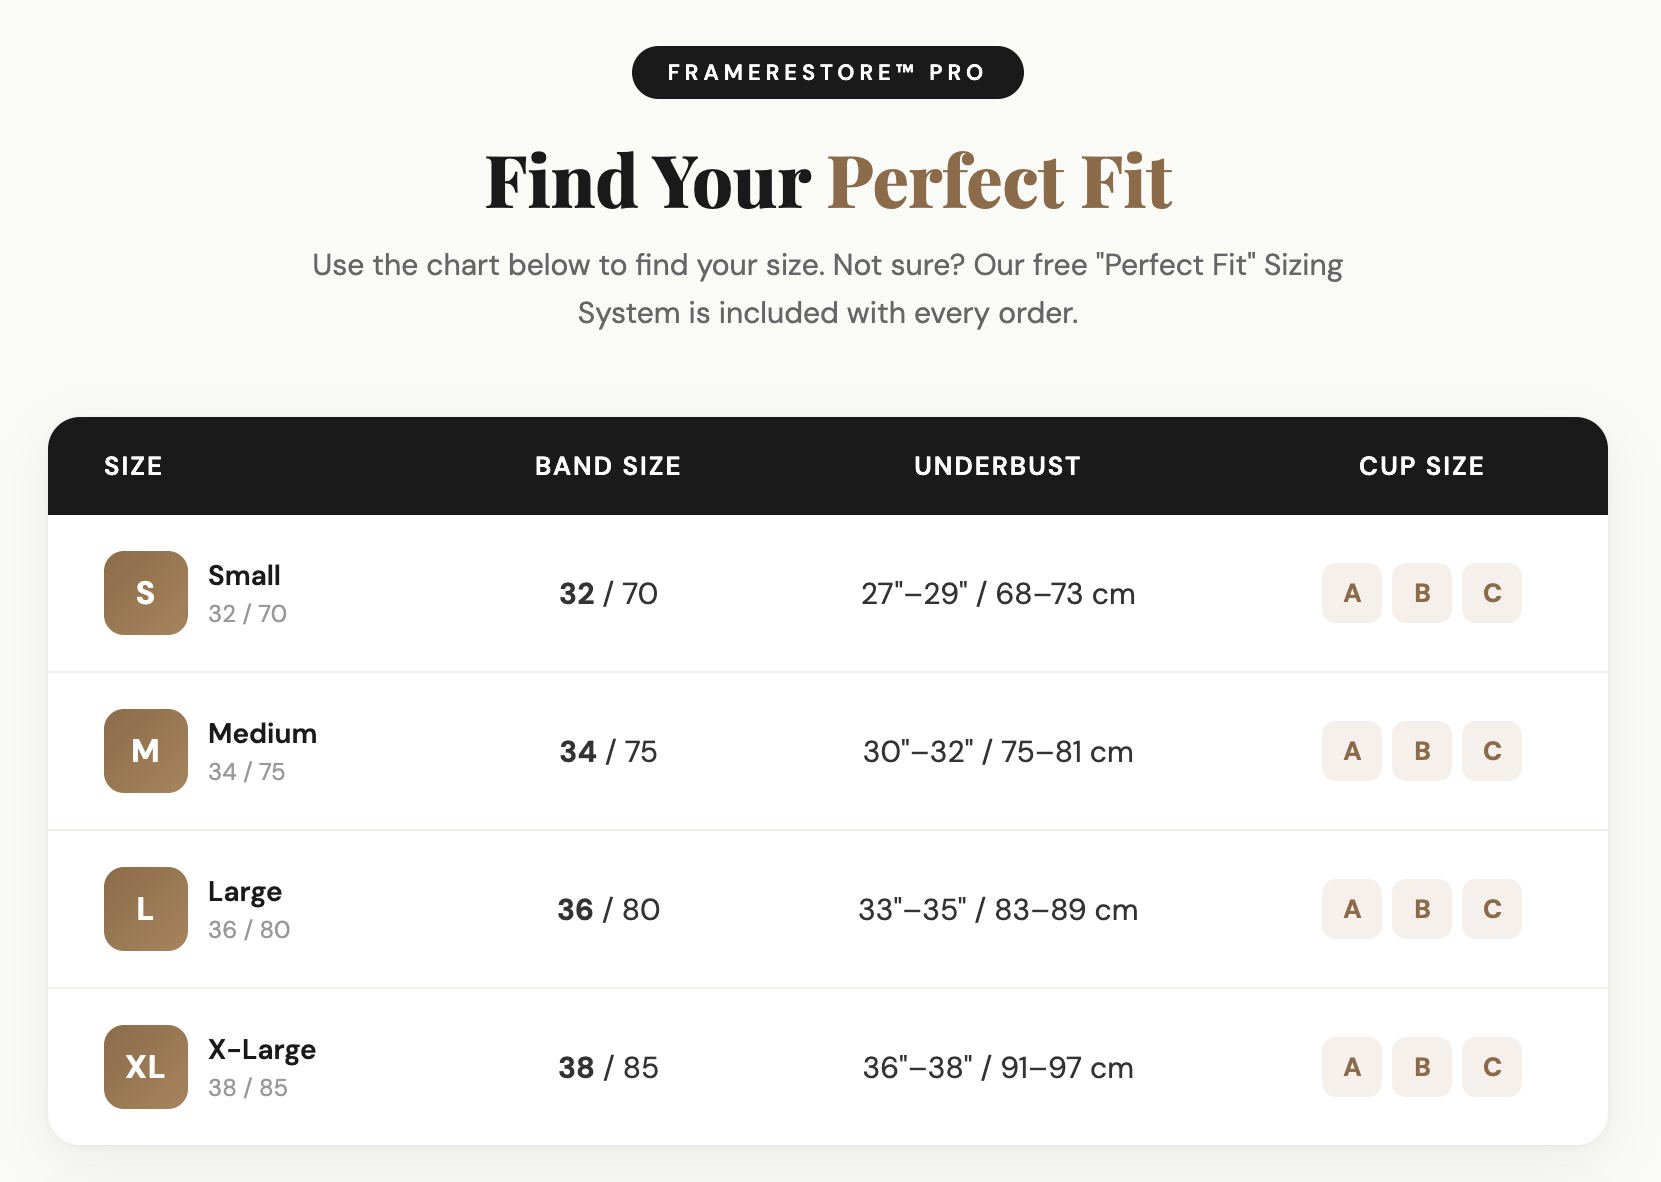The width and height of the screenshot is (1661, 1182).
Task: Choose cup C in the Medium row
Action: [1491, 751]
